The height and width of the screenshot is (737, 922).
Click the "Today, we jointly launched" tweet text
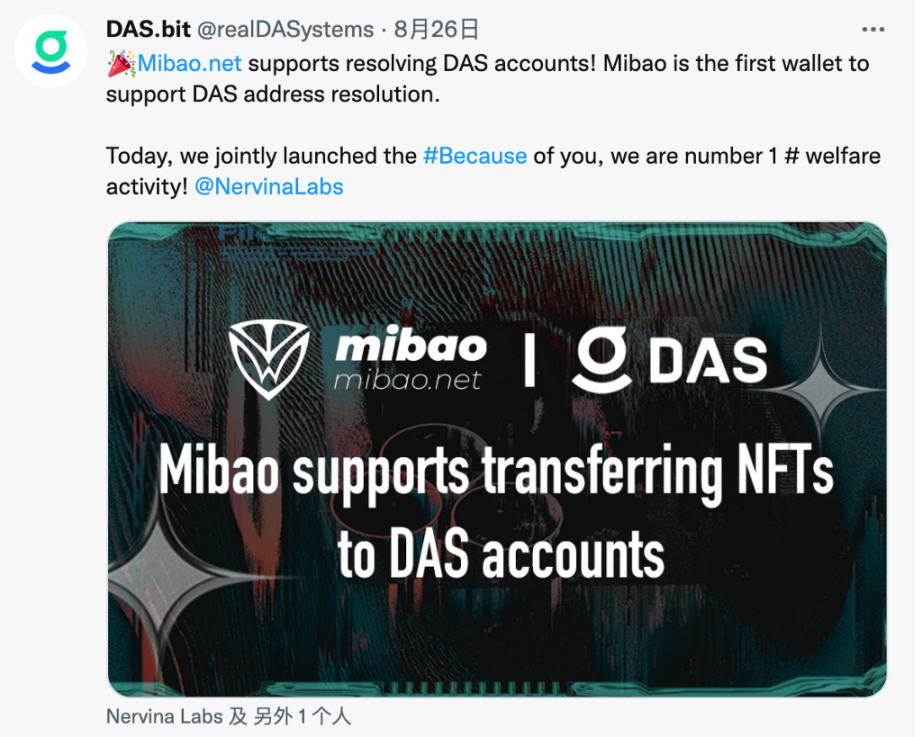click(260, 156)
